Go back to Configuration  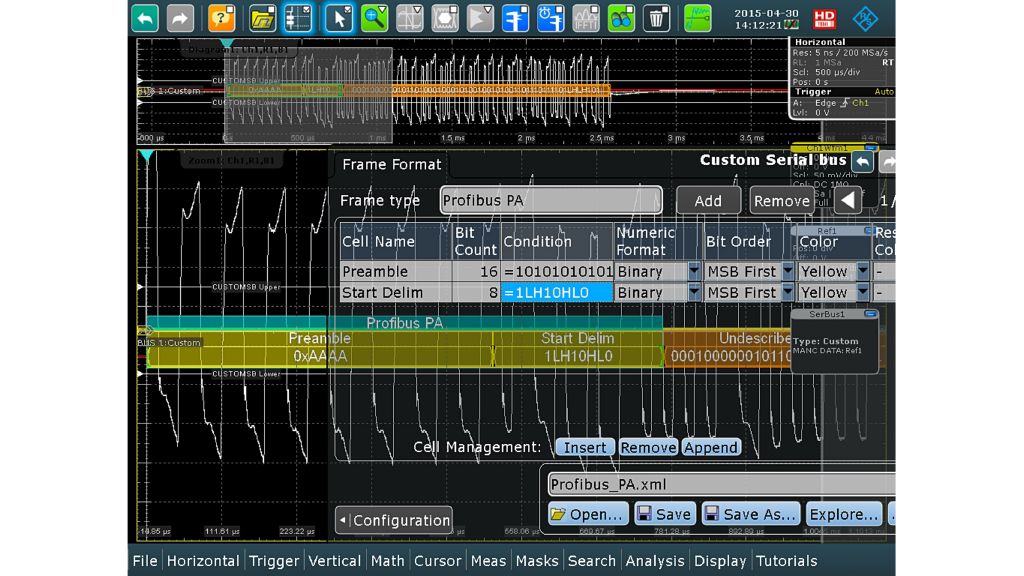(394, 520)
